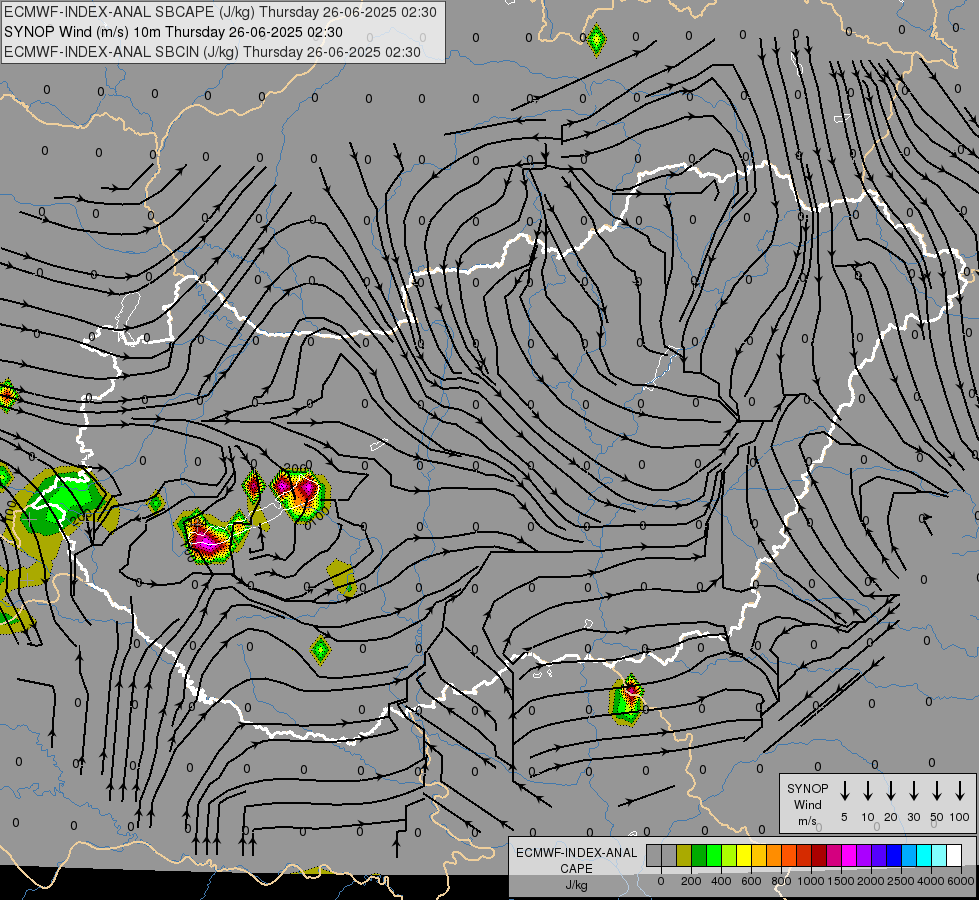979x900 pixels.
Task: Select the brick red swatch left of 1000
Action: pos(804,855)
